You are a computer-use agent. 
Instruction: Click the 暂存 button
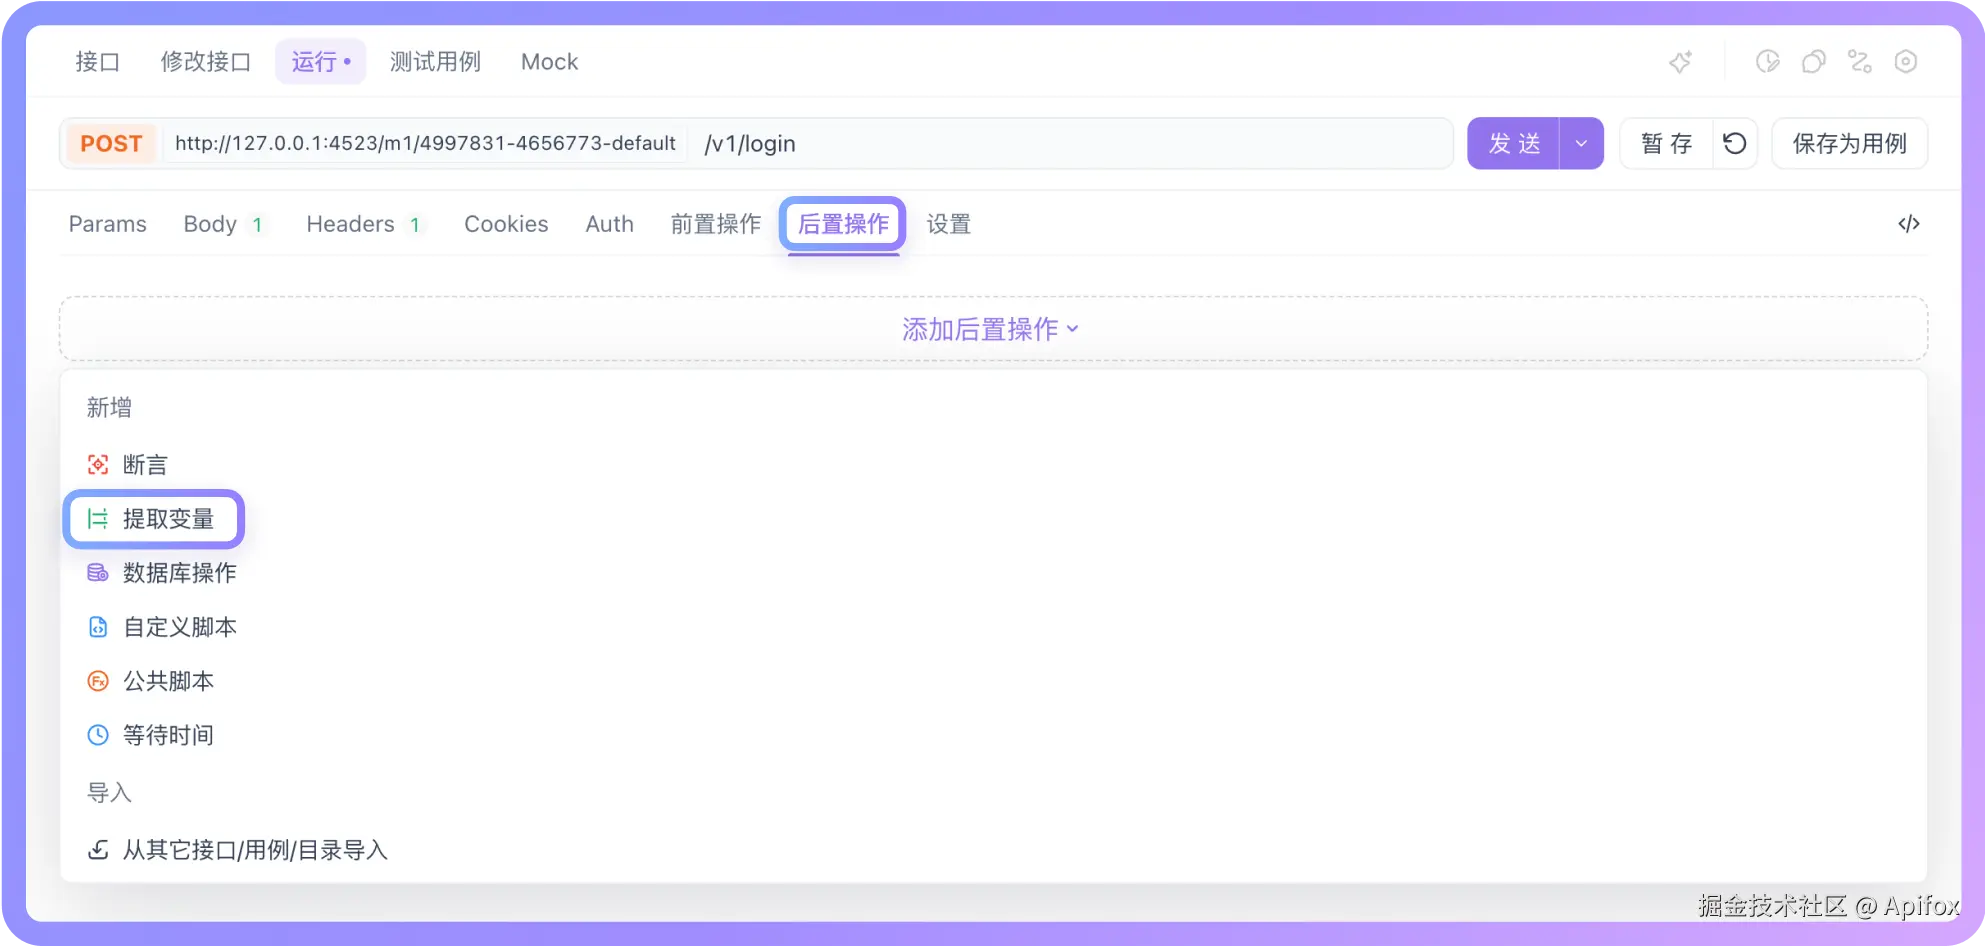click(x=1667, y=143)
